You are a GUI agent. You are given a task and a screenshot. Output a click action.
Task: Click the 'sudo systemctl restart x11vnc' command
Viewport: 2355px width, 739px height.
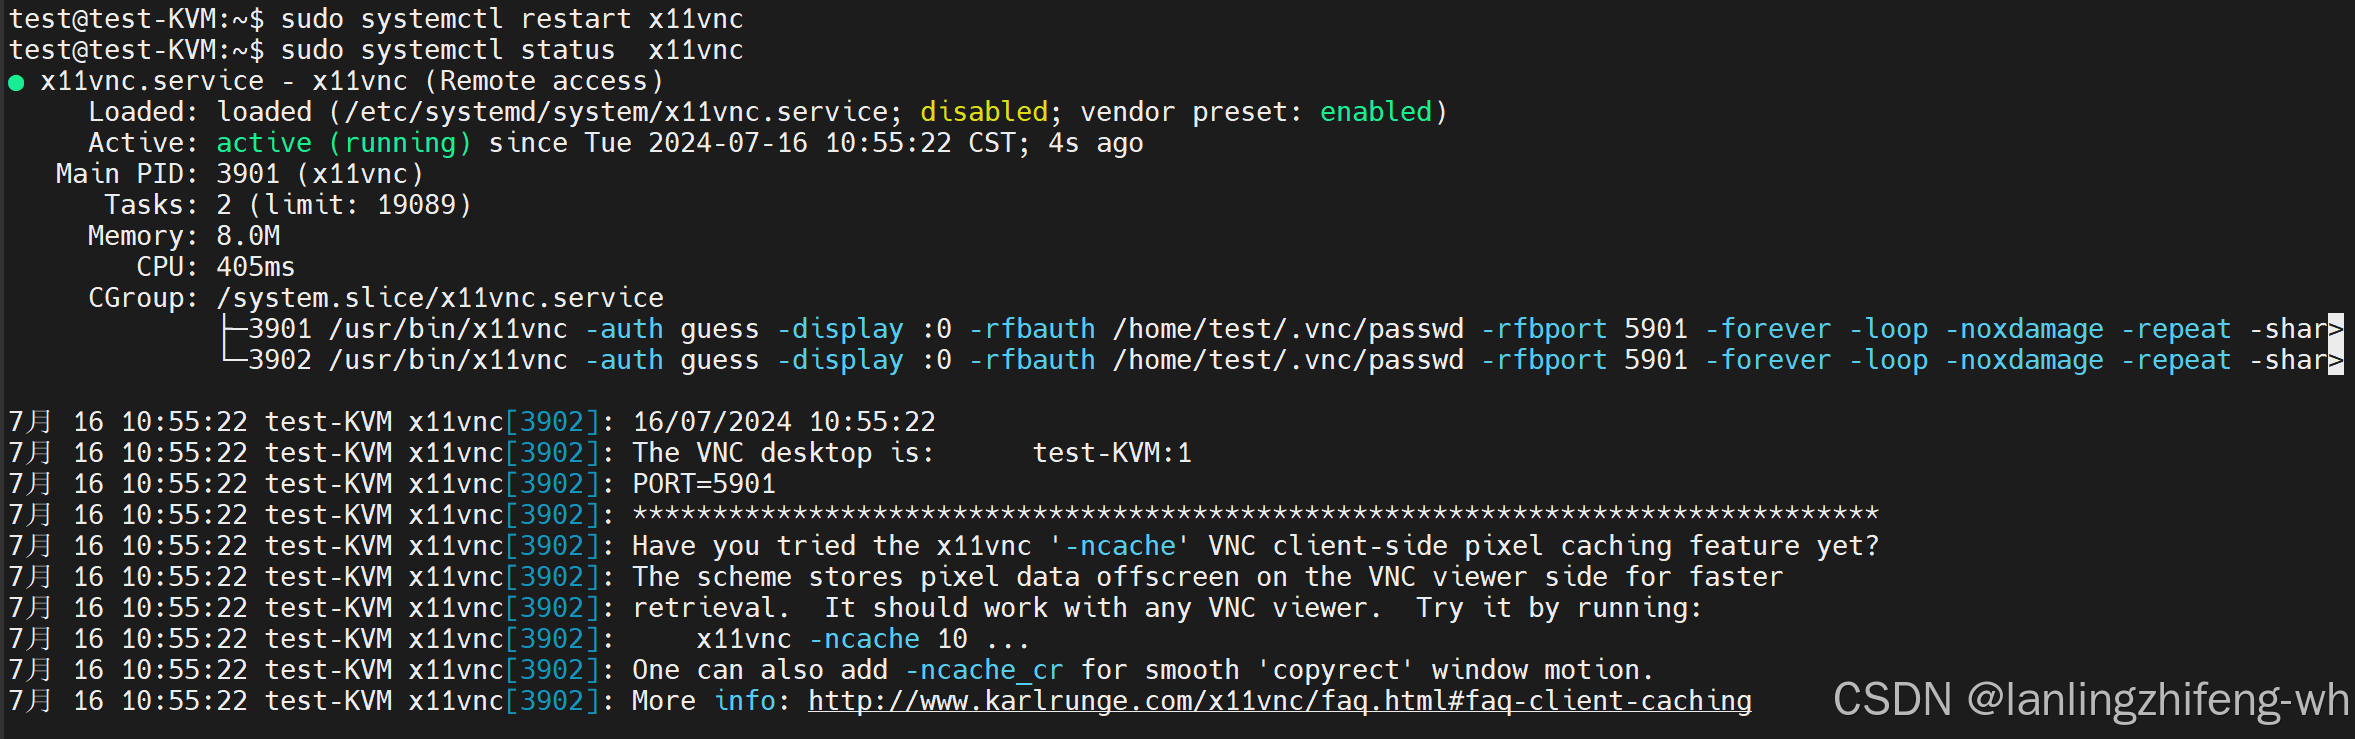[x=512, y=19]
